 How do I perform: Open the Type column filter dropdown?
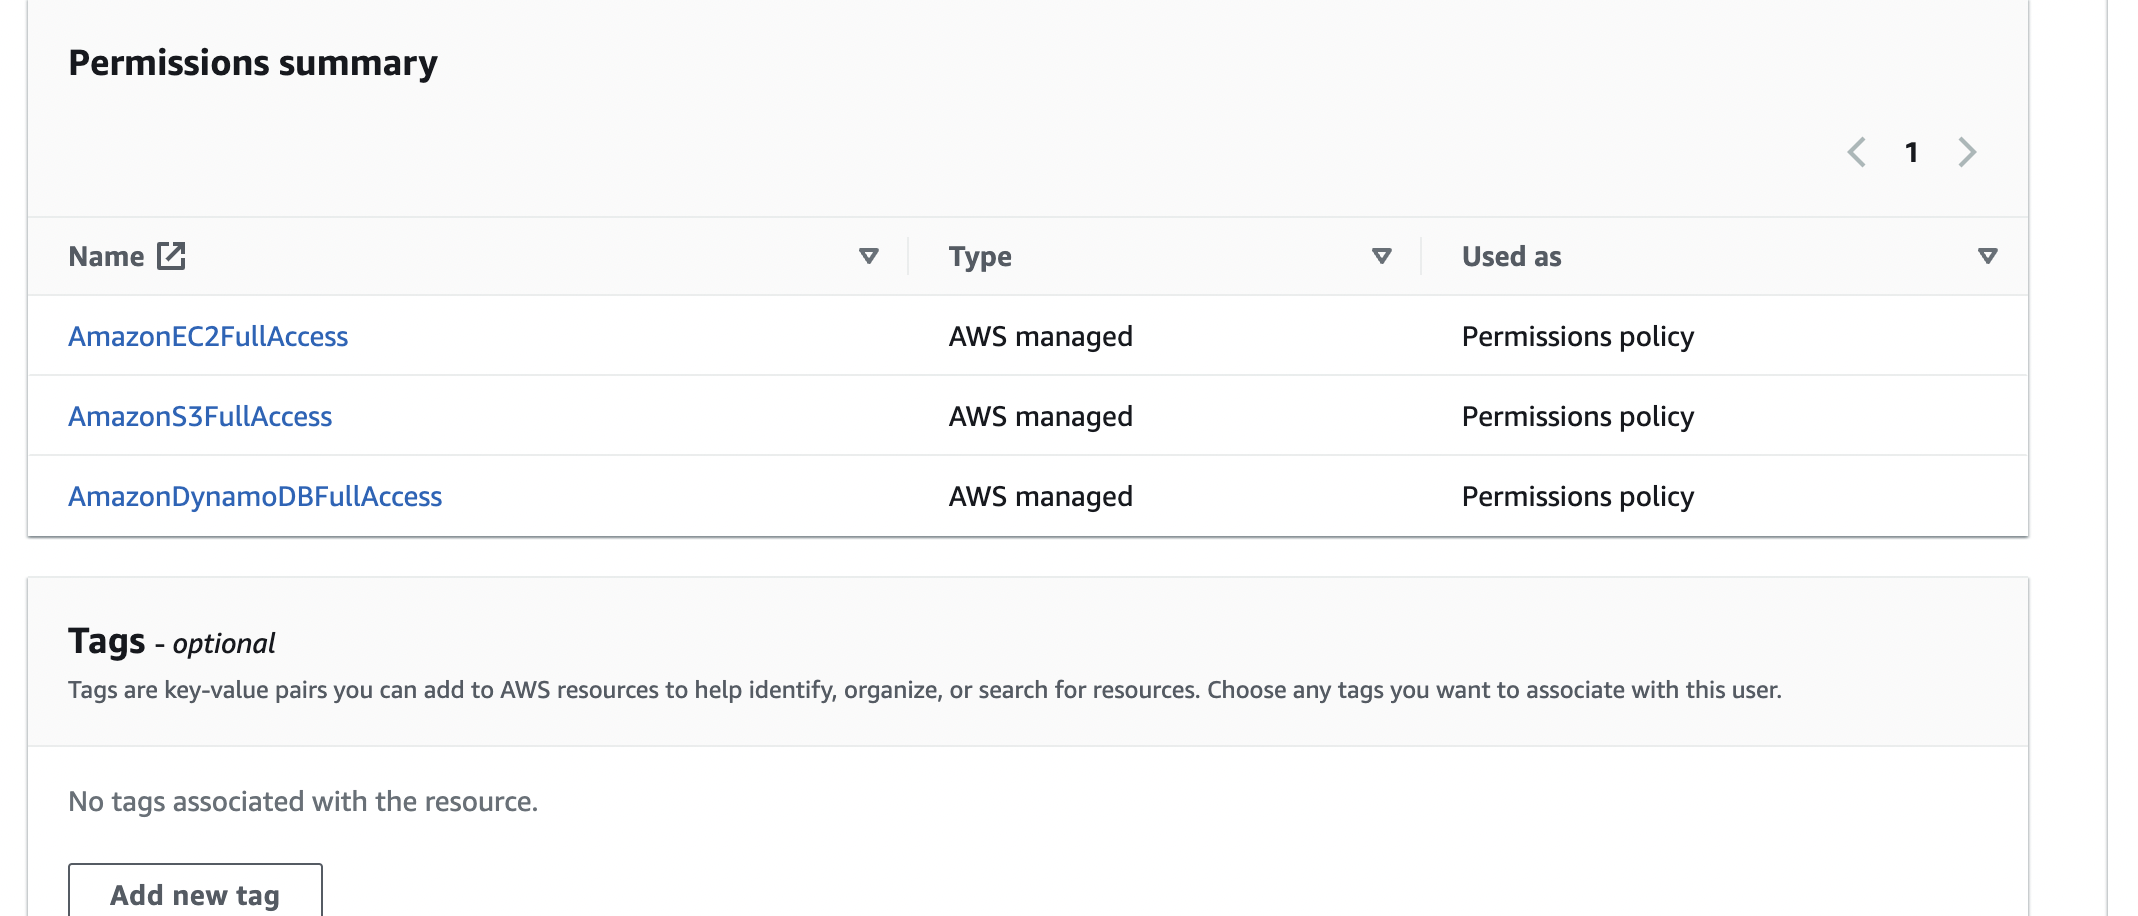pyautogui.click(x=1380, y=256)
